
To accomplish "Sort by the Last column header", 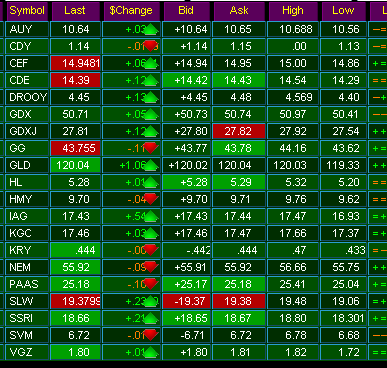I will (x=75, y=11).
